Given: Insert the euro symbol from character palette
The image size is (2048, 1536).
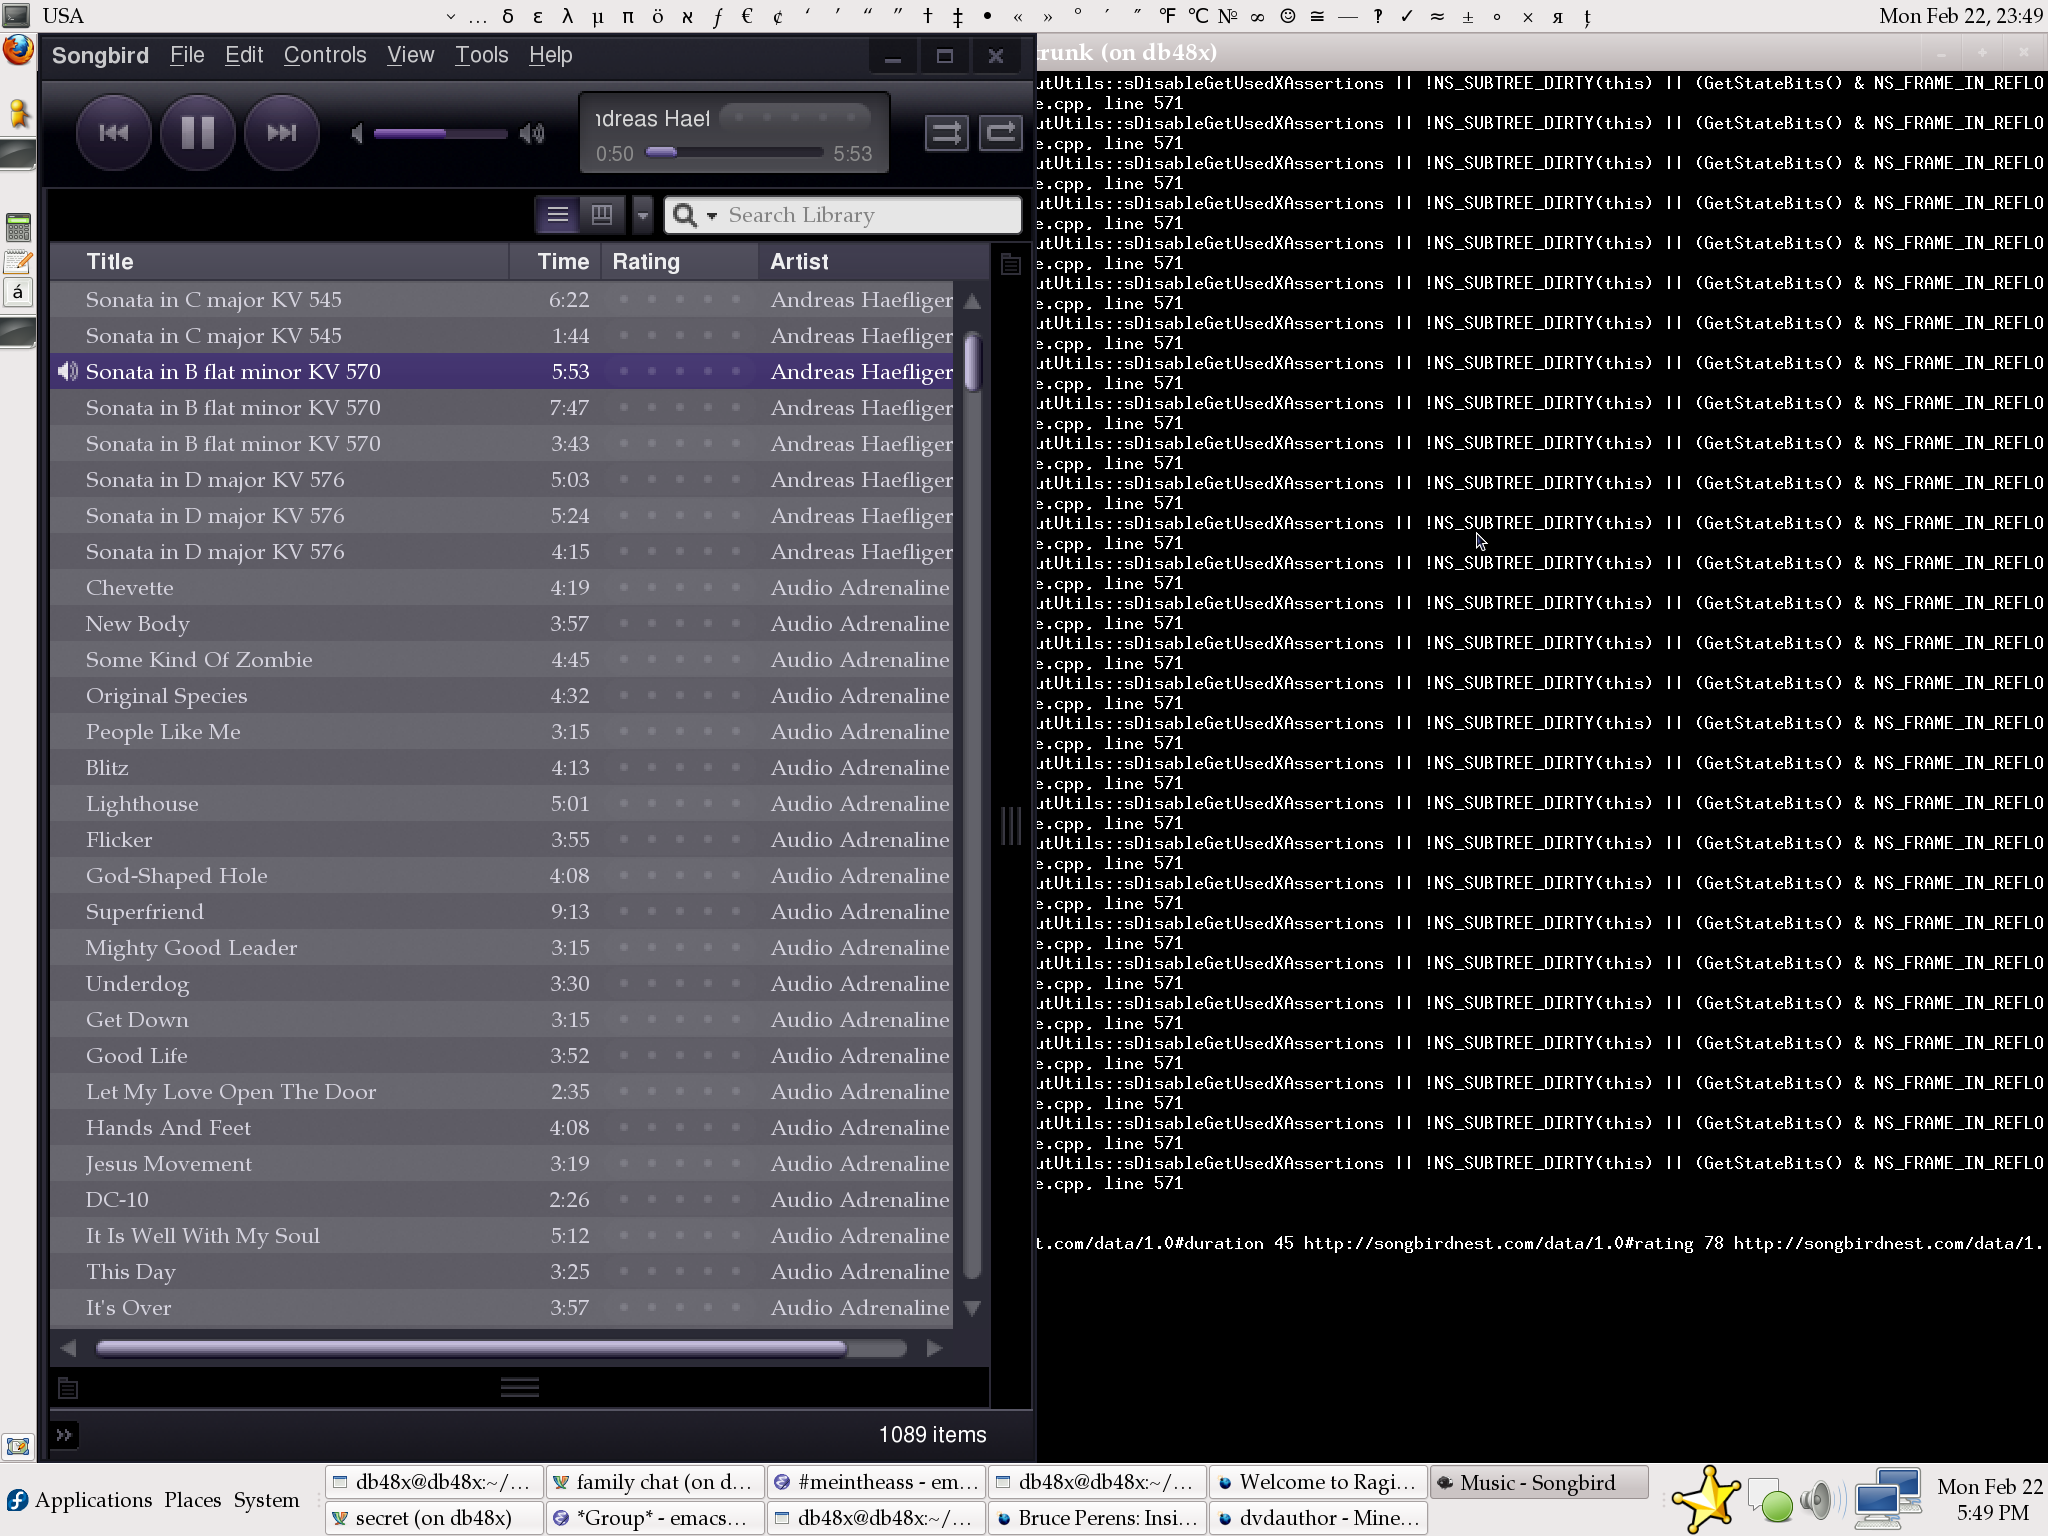Looking at the screenshot, I should 746,16.
